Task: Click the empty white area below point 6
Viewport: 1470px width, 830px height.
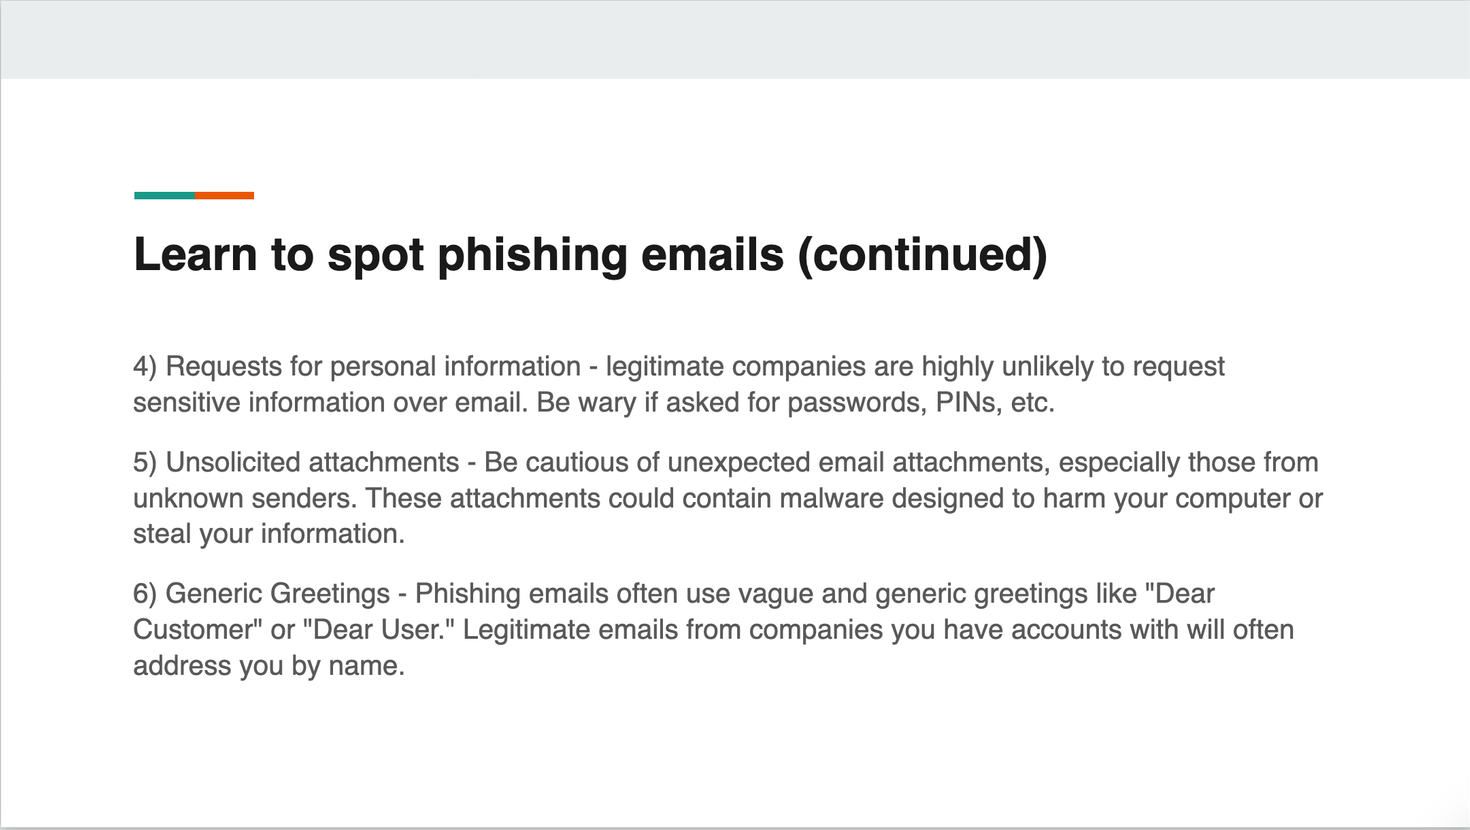Action: click(735, 750)
